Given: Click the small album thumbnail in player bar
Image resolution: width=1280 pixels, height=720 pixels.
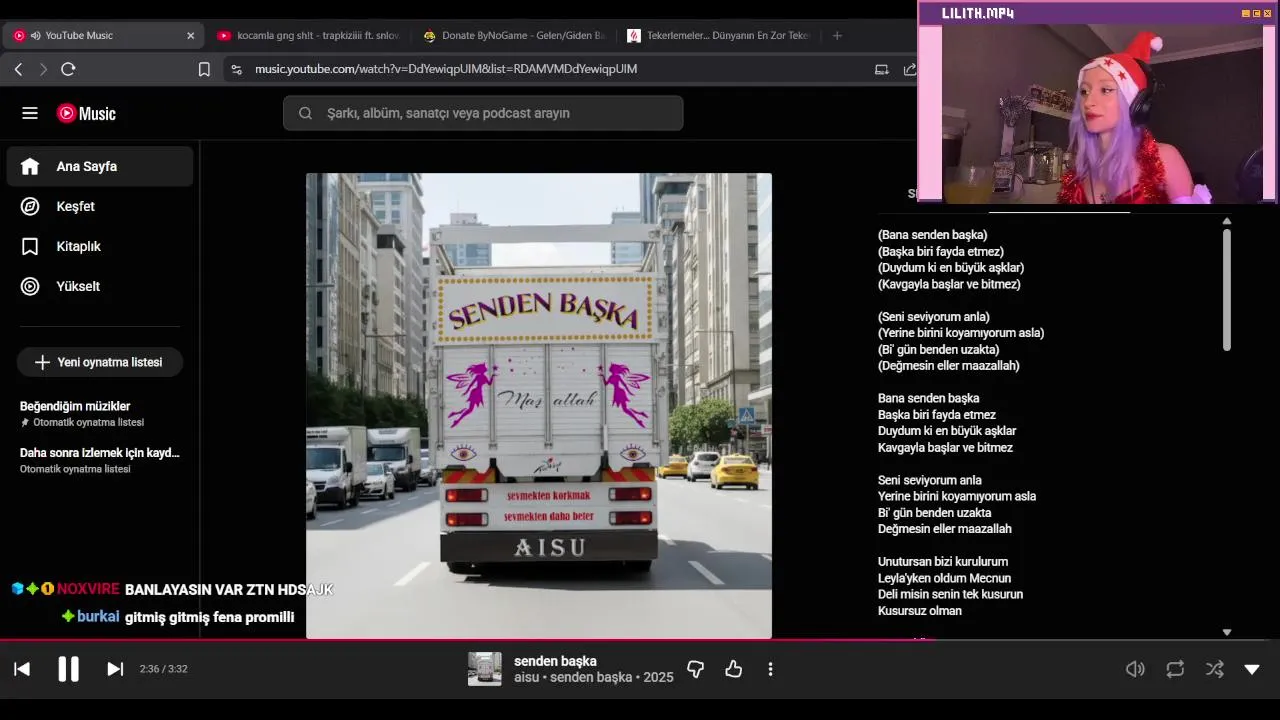Looking at the screenshot, I should click(485, 669).
